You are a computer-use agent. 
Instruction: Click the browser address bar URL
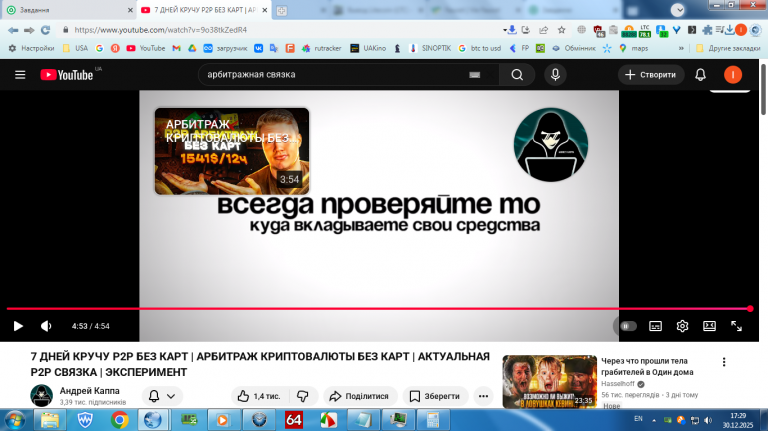click(161, 30)
